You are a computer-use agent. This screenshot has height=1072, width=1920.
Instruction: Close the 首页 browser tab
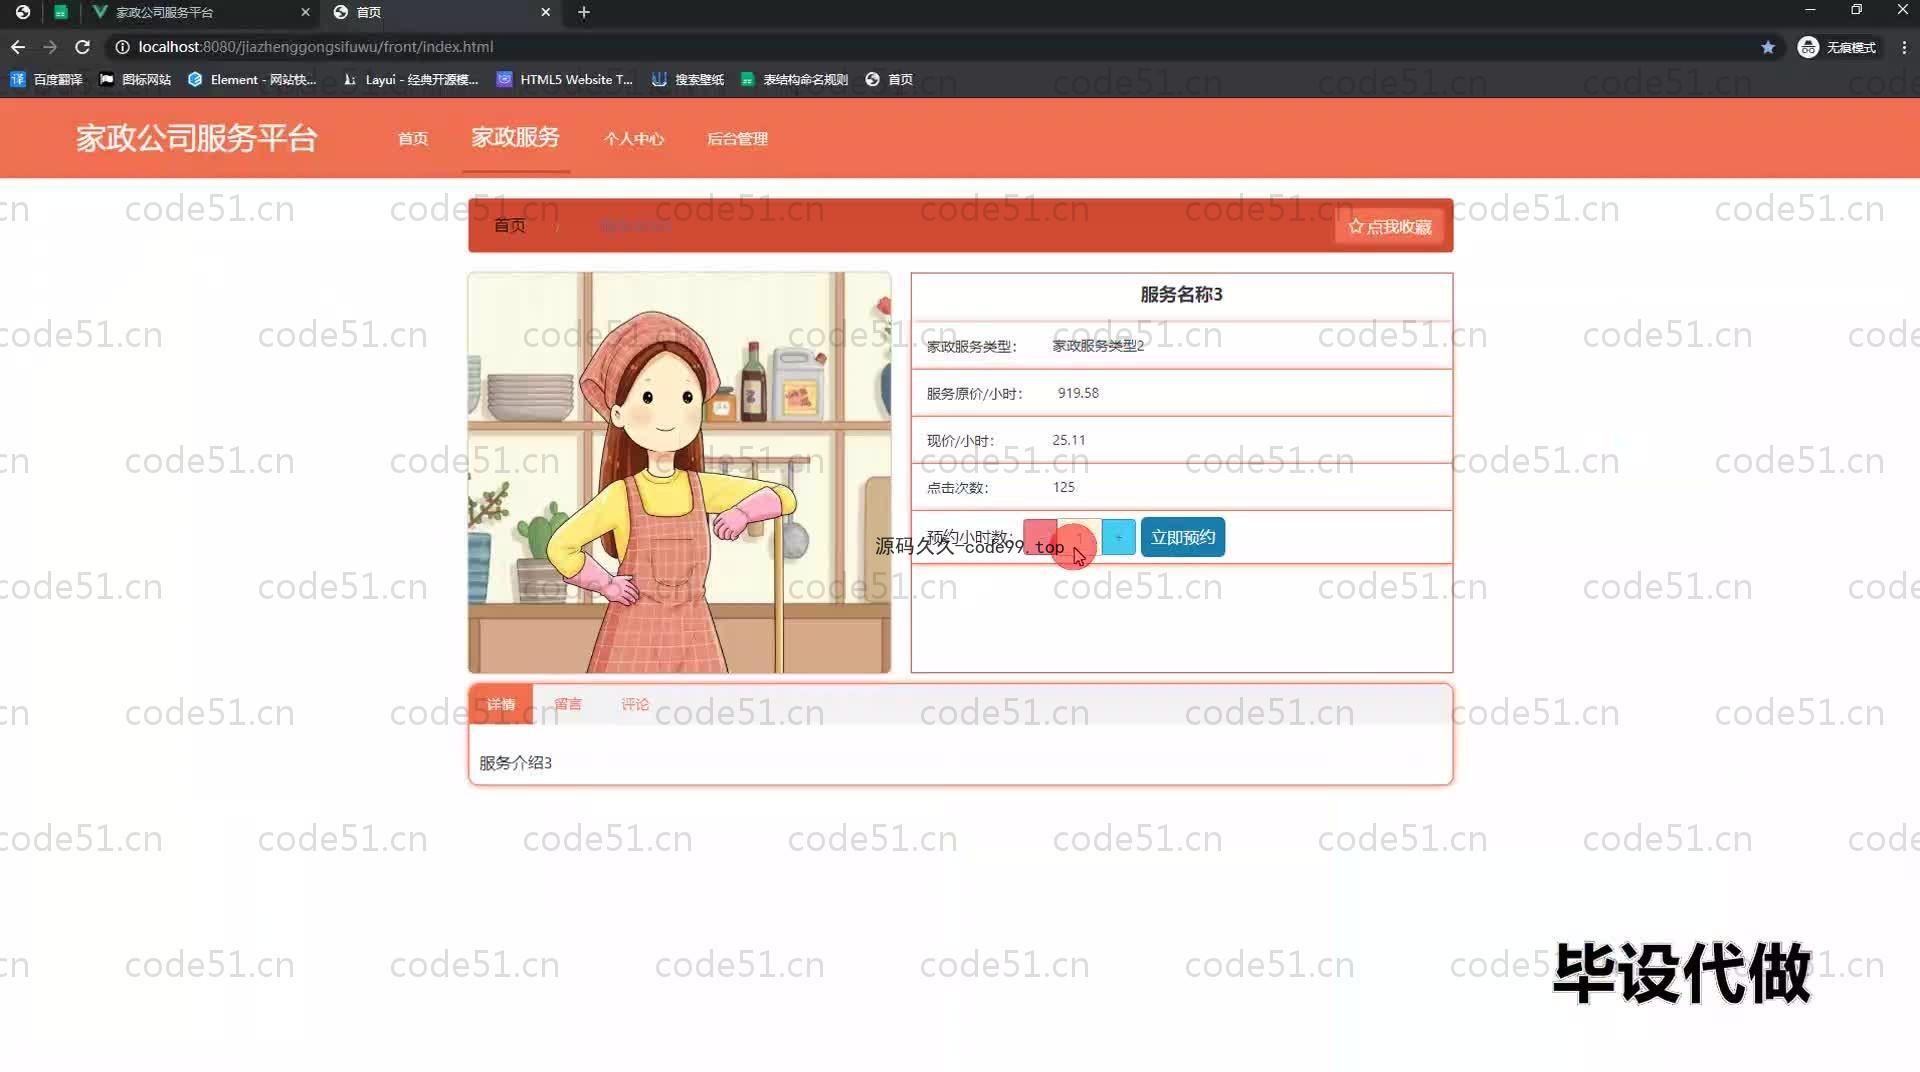(x=545, y=12)
